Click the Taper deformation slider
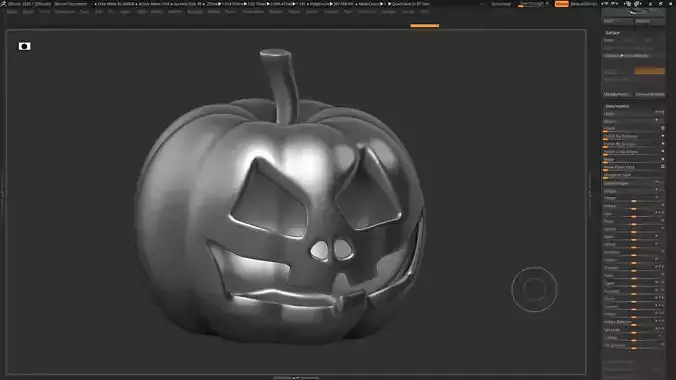 tap(633, 283)
